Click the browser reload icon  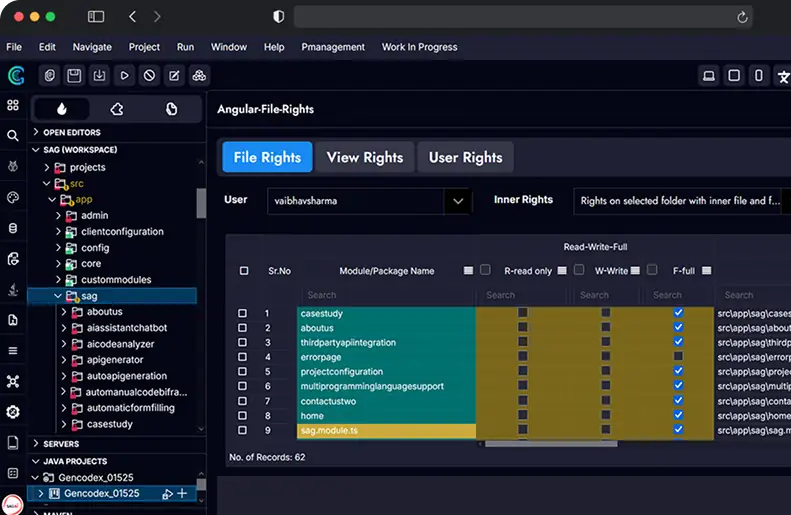[x=742, y=17]
